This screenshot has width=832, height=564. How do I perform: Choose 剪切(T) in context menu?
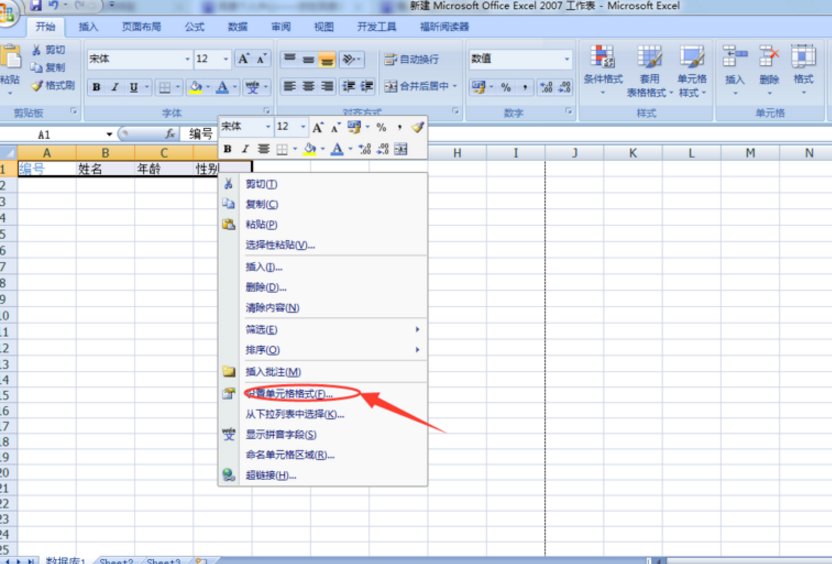[x=323, y=184]
